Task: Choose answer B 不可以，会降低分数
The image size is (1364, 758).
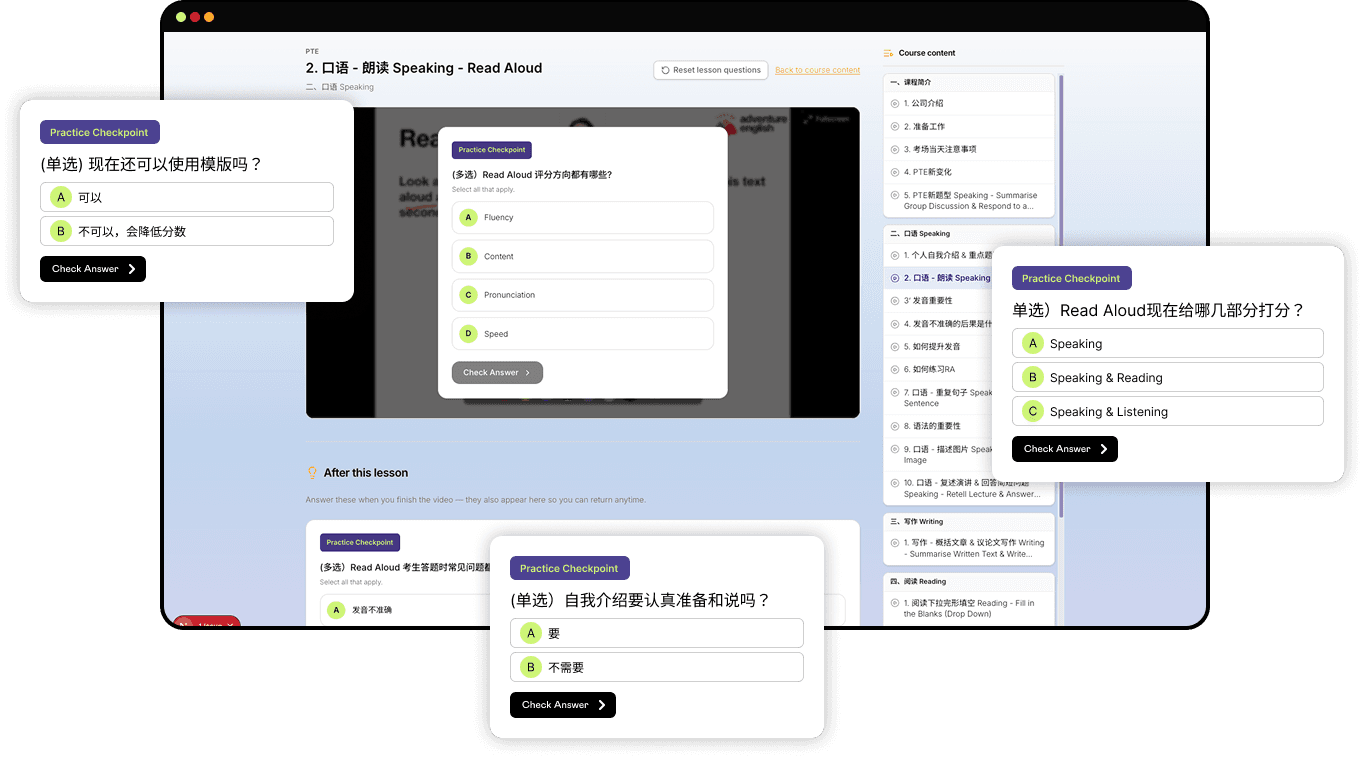Action: [x=187, y=231]
